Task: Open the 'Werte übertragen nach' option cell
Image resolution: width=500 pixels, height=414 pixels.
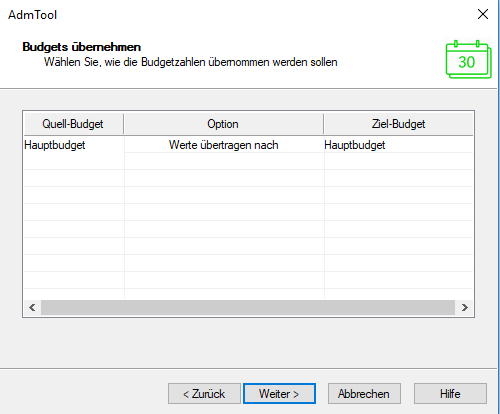Action: [224, 145]
